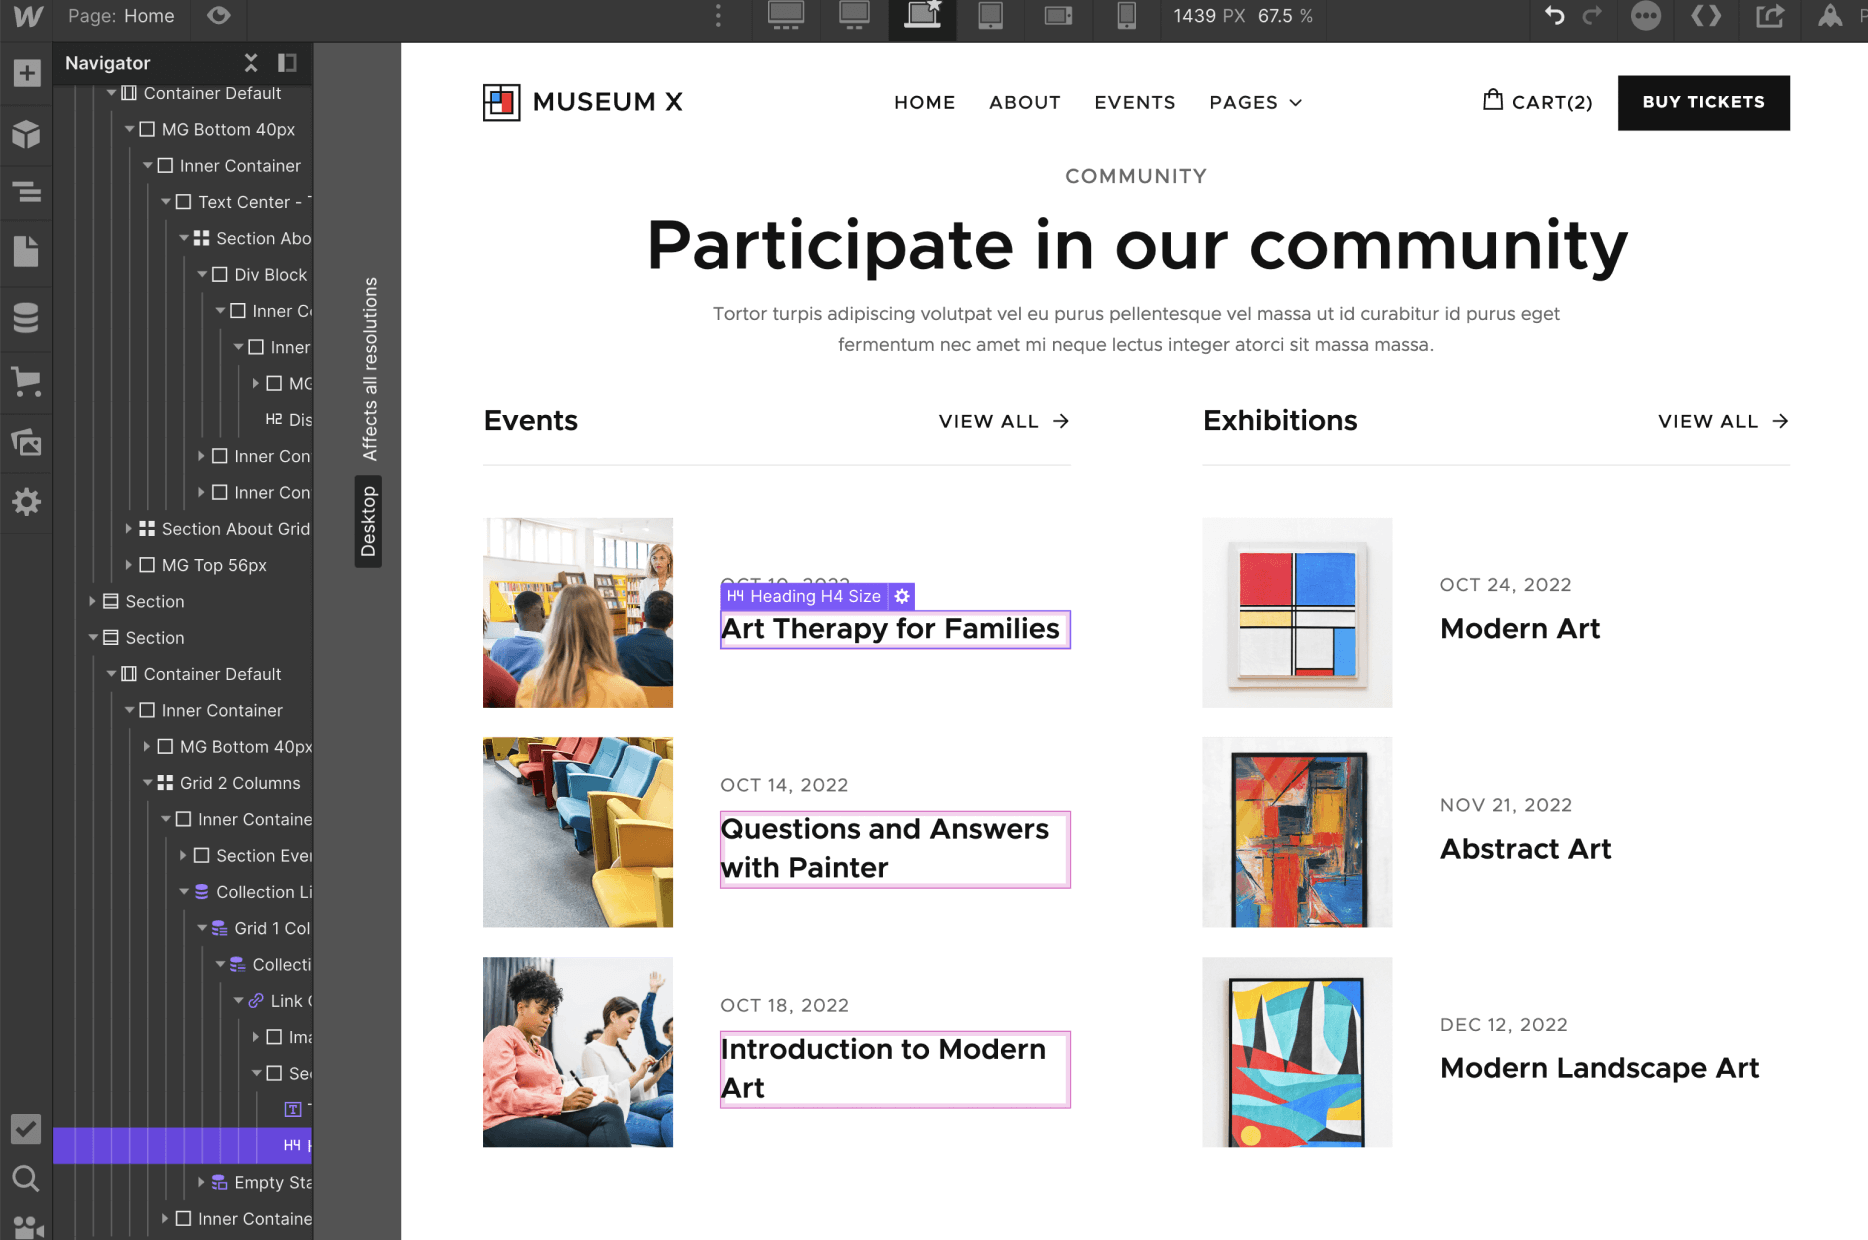Open the Assets panel
The height and width of the screenshot is (1240, 1868).
(26, 442)
